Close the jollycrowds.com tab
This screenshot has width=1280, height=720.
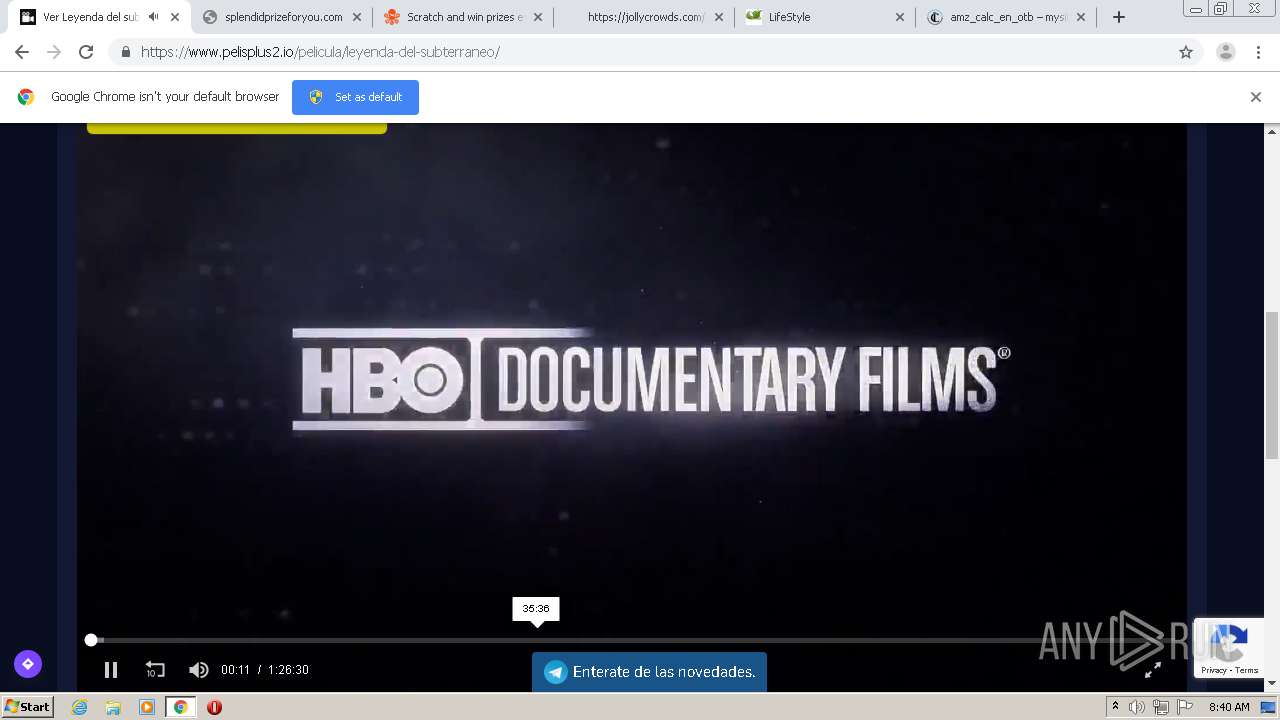point(719,17)
